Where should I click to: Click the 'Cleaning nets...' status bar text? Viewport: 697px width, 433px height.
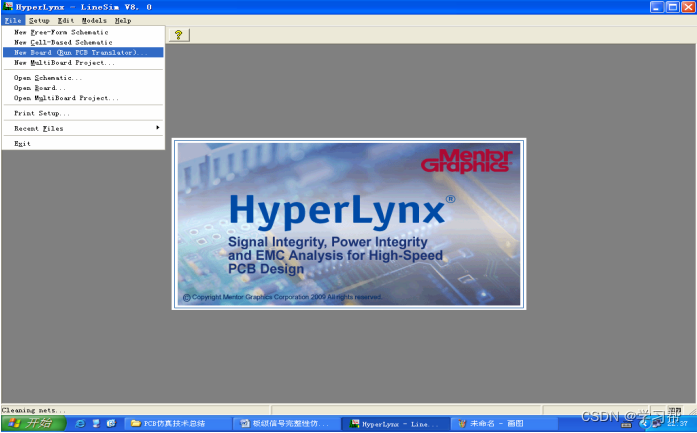(33, 410)
